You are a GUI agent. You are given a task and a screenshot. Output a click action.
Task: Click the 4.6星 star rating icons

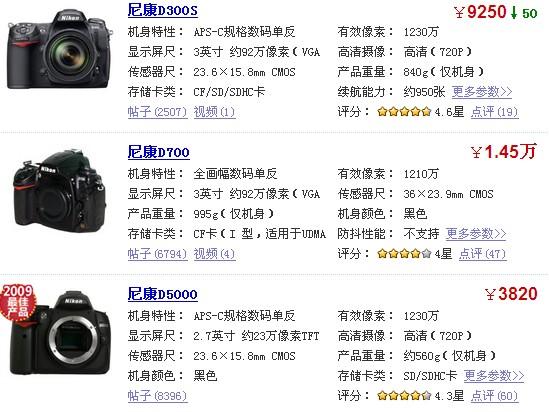click(x=404, y=112)
